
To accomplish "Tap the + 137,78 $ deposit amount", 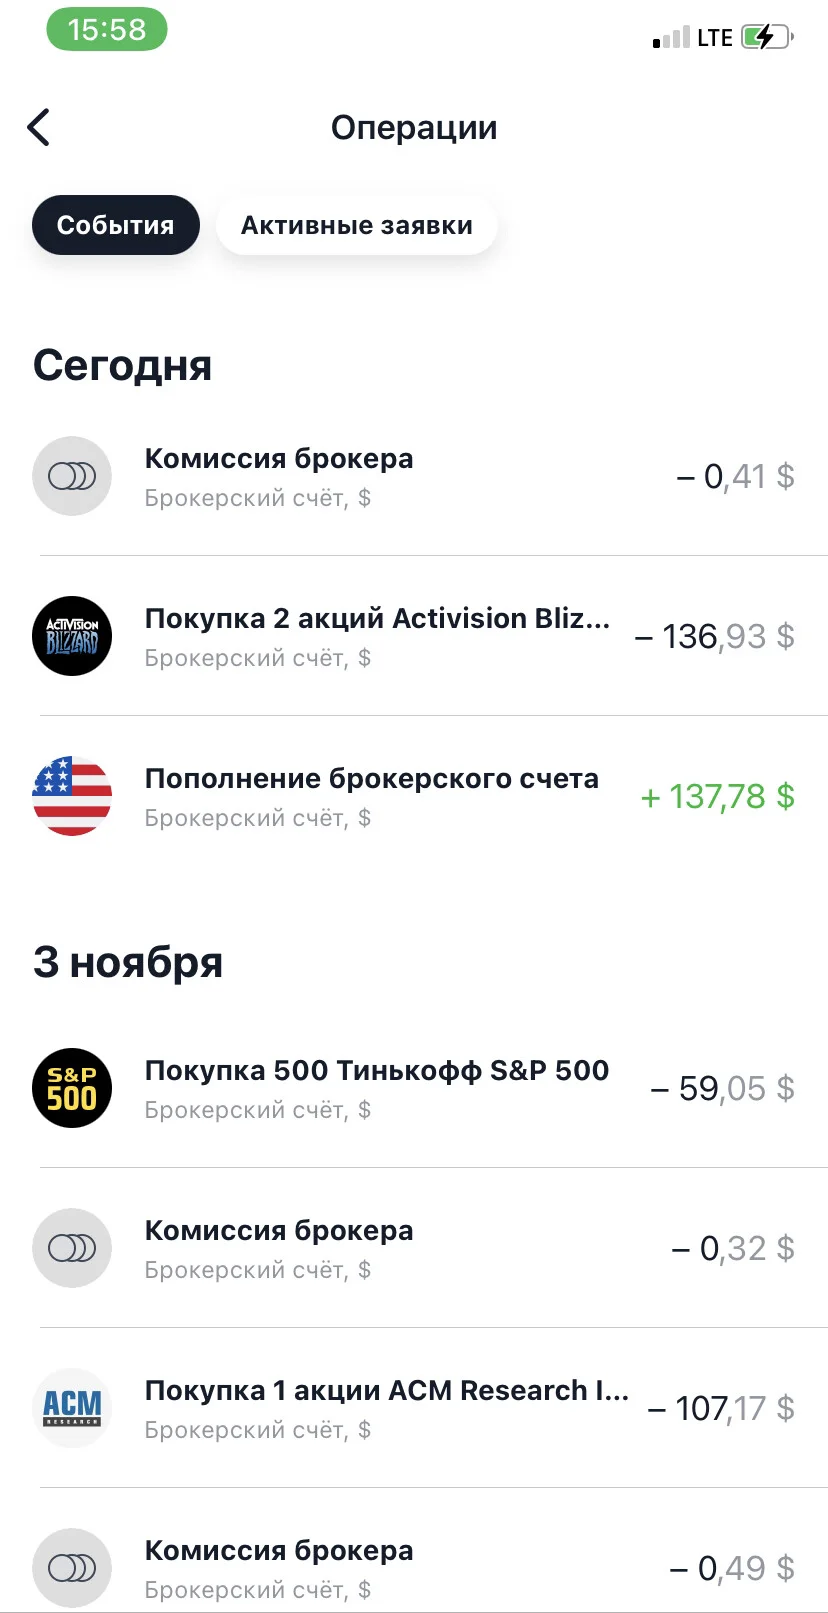I will [718, 796].
